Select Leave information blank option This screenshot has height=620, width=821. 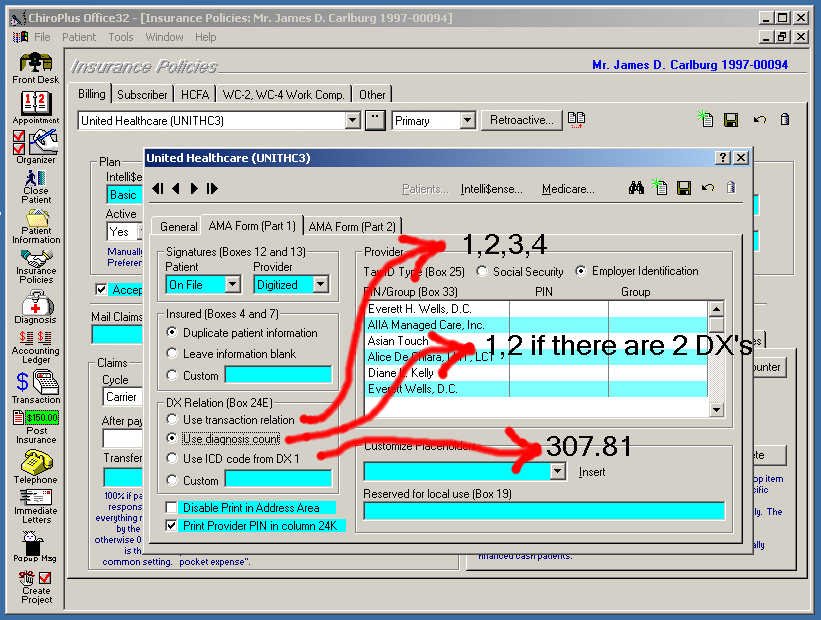172,353
